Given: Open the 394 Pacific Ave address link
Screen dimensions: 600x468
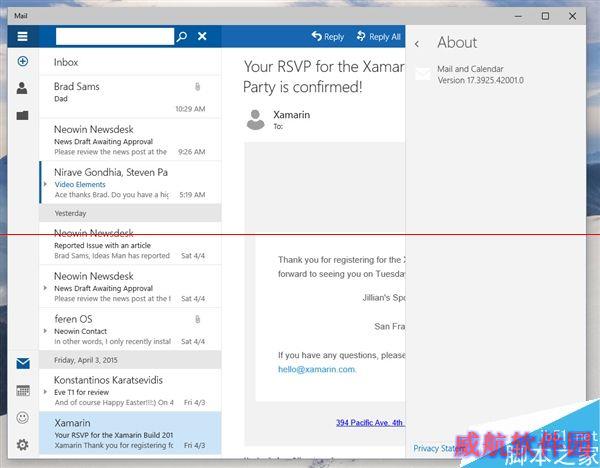Looking at the screenshot, I should coord(370,422).
